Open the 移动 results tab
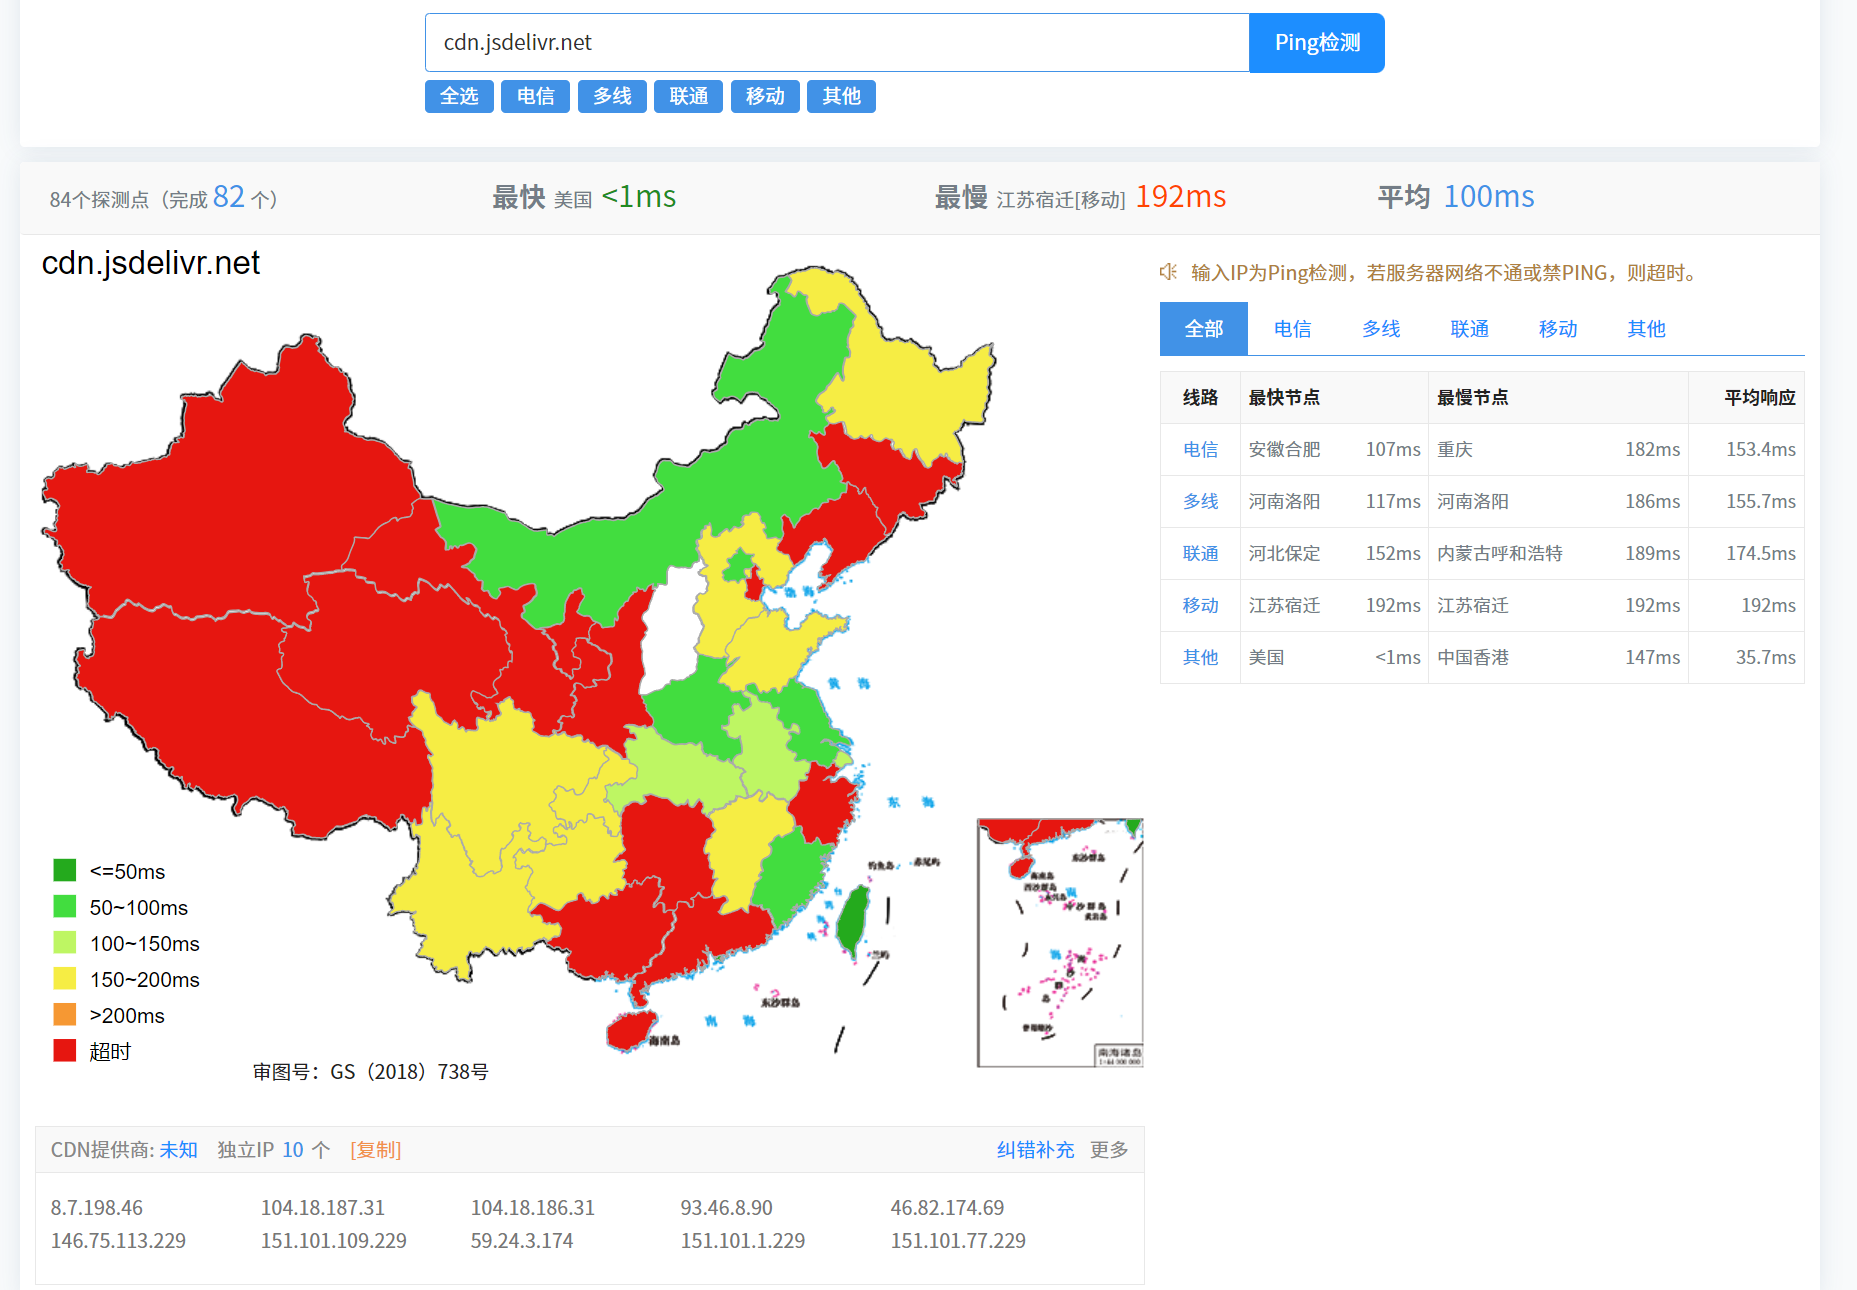This screenshot has width=1857, height=1290. 1558,329
